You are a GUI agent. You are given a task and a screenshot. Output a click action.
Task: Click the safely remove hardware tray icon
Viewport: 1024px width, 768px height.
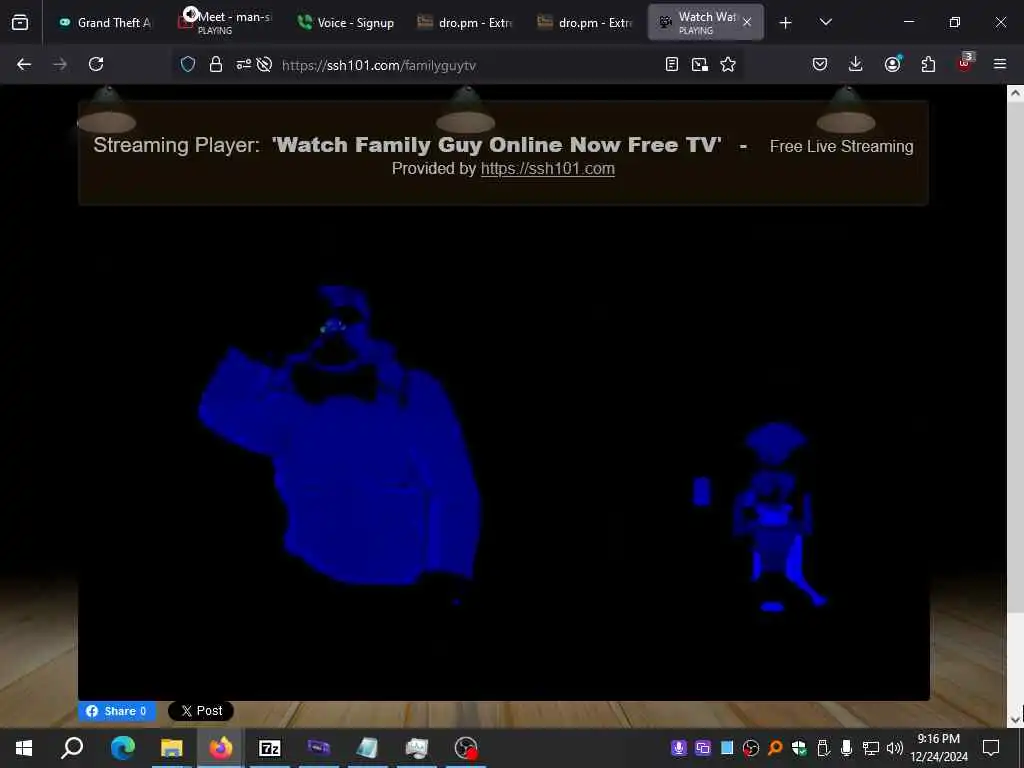pos(823,748)
